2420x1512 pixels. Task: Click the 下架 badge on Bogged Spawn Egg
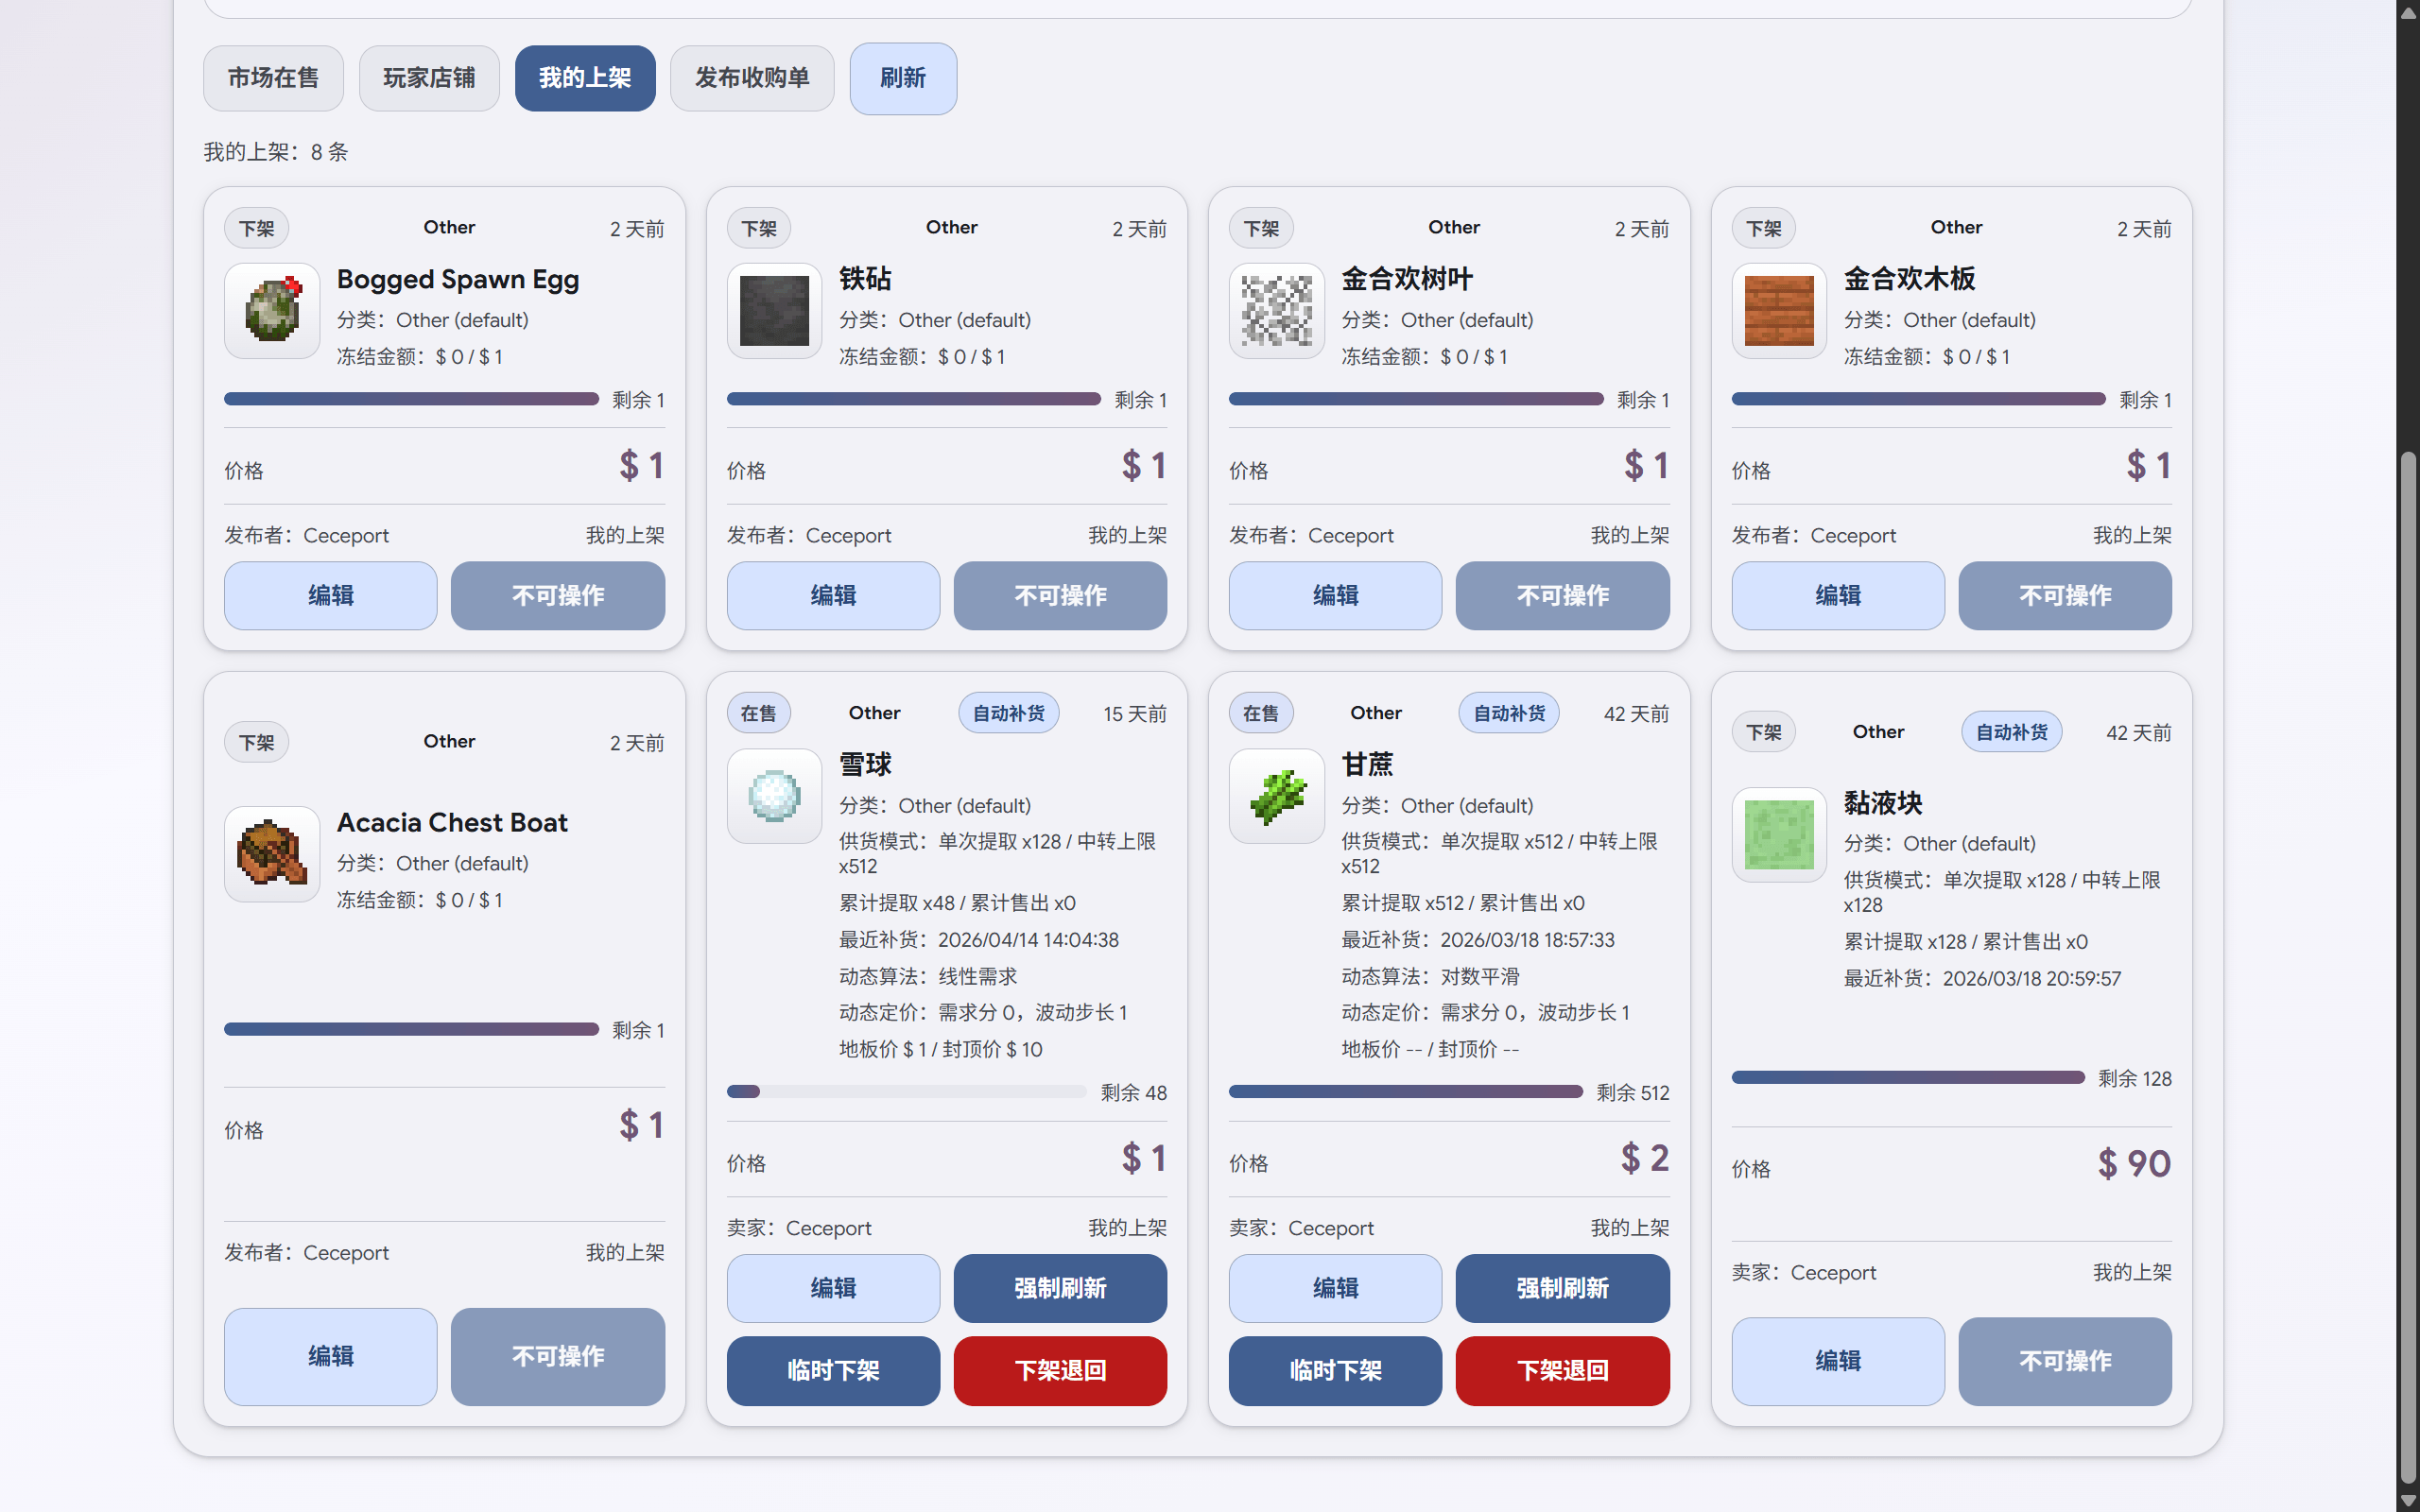click(x=257, y=229)
